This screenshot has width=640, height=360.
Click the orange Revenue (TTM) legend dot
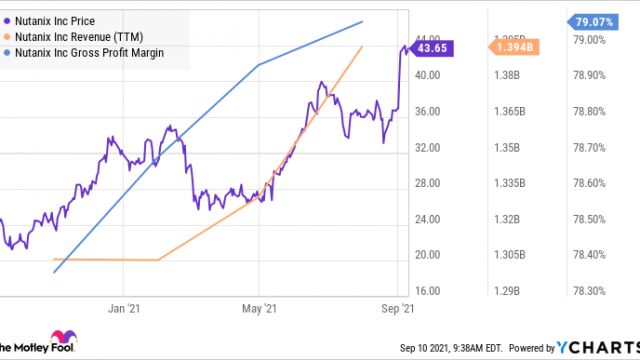click(7, 37)
